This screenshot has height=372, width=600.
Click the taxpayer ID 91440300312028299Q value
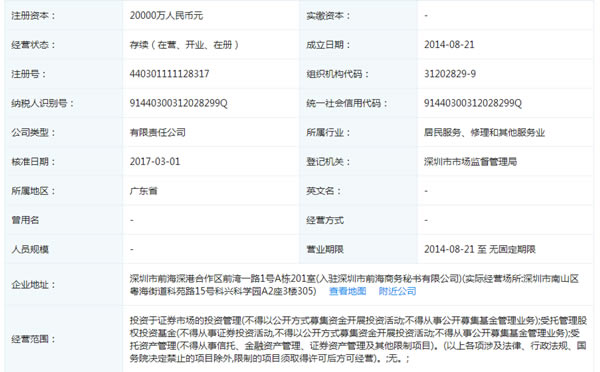point(178,103)
